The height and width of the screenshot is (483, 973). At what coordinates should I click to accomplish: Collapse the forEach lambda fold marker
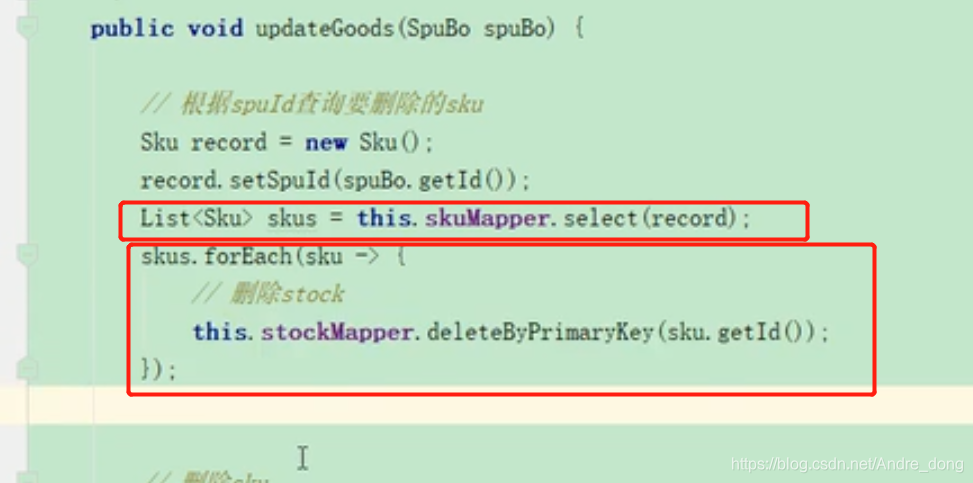[x=27, y=255]
